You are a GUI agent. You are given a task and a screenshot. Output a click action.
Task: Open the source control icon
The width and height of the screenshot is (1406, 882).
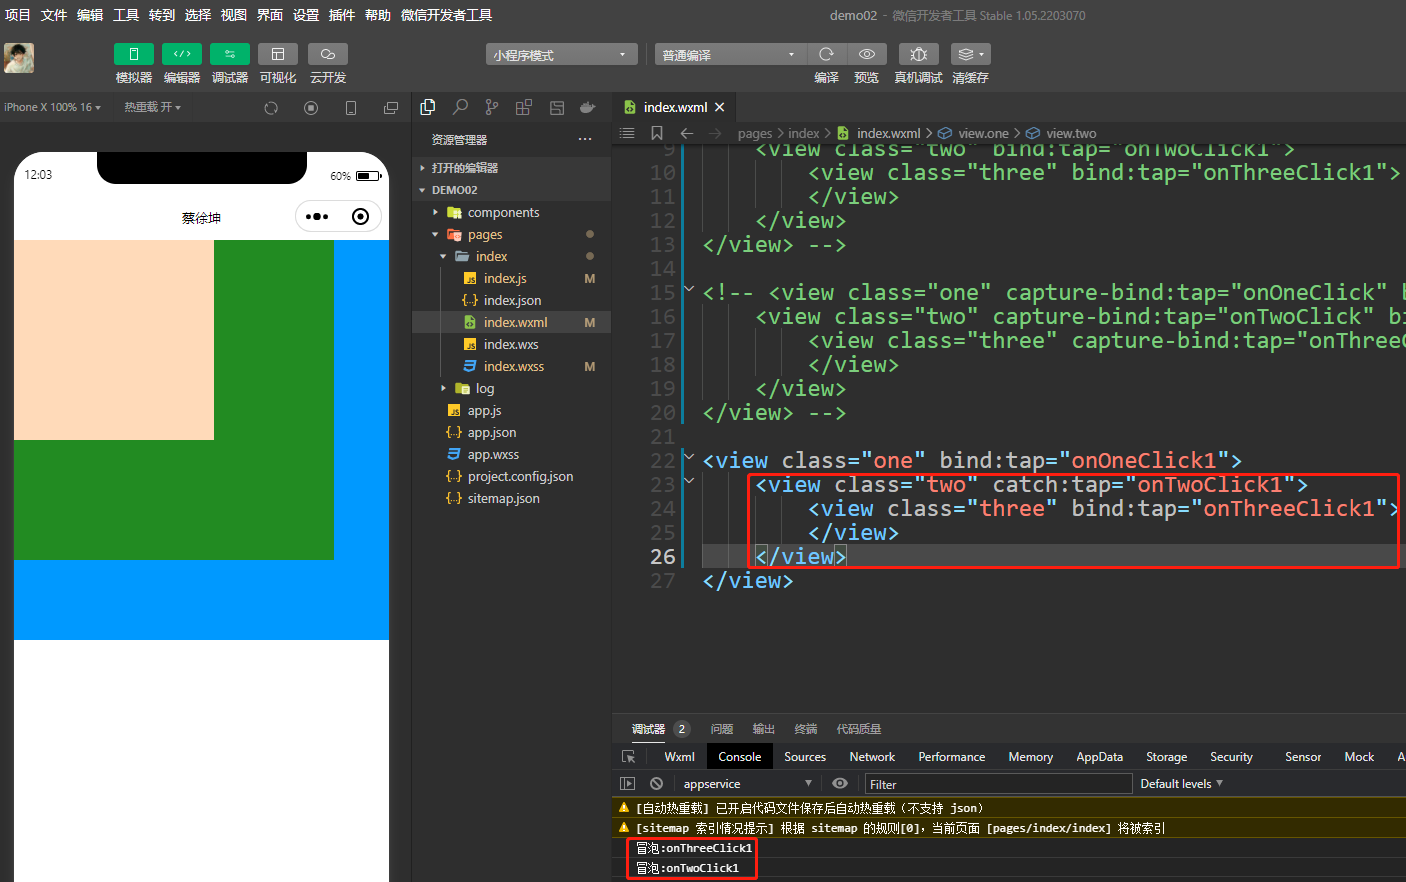click(492, 107)
